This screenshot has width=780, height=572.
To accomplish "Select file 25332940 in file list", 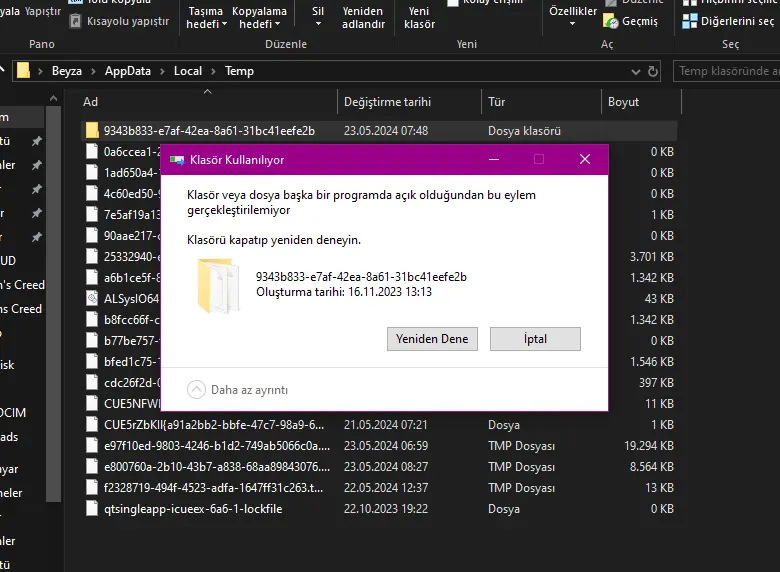I will (x=132, y=257).
